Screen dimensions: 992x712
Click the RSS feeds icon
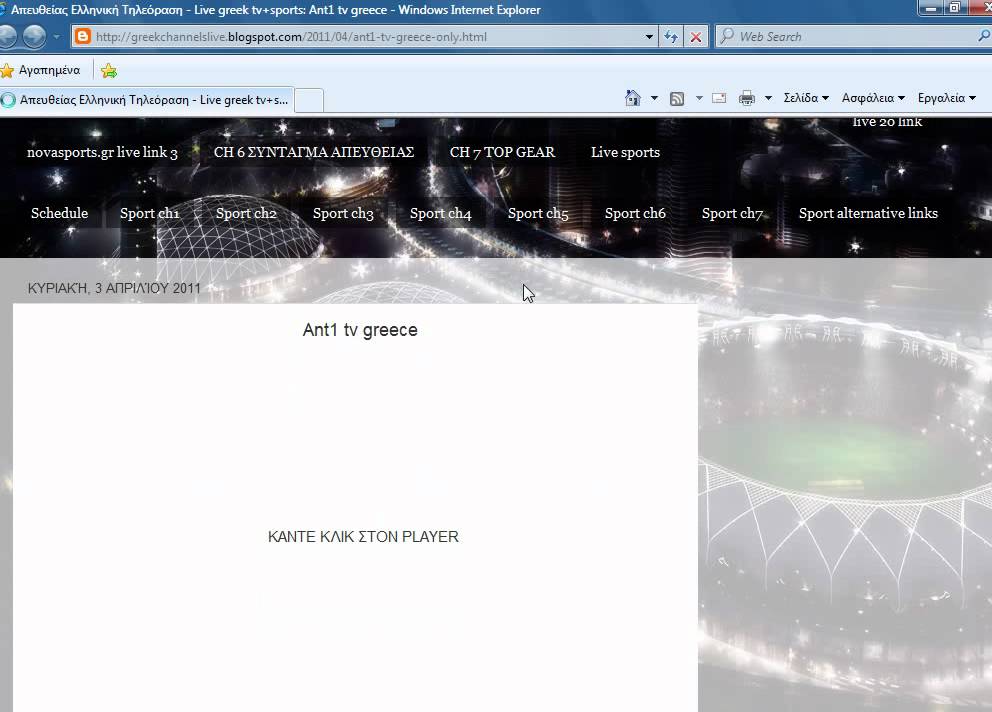coord(677,98)
